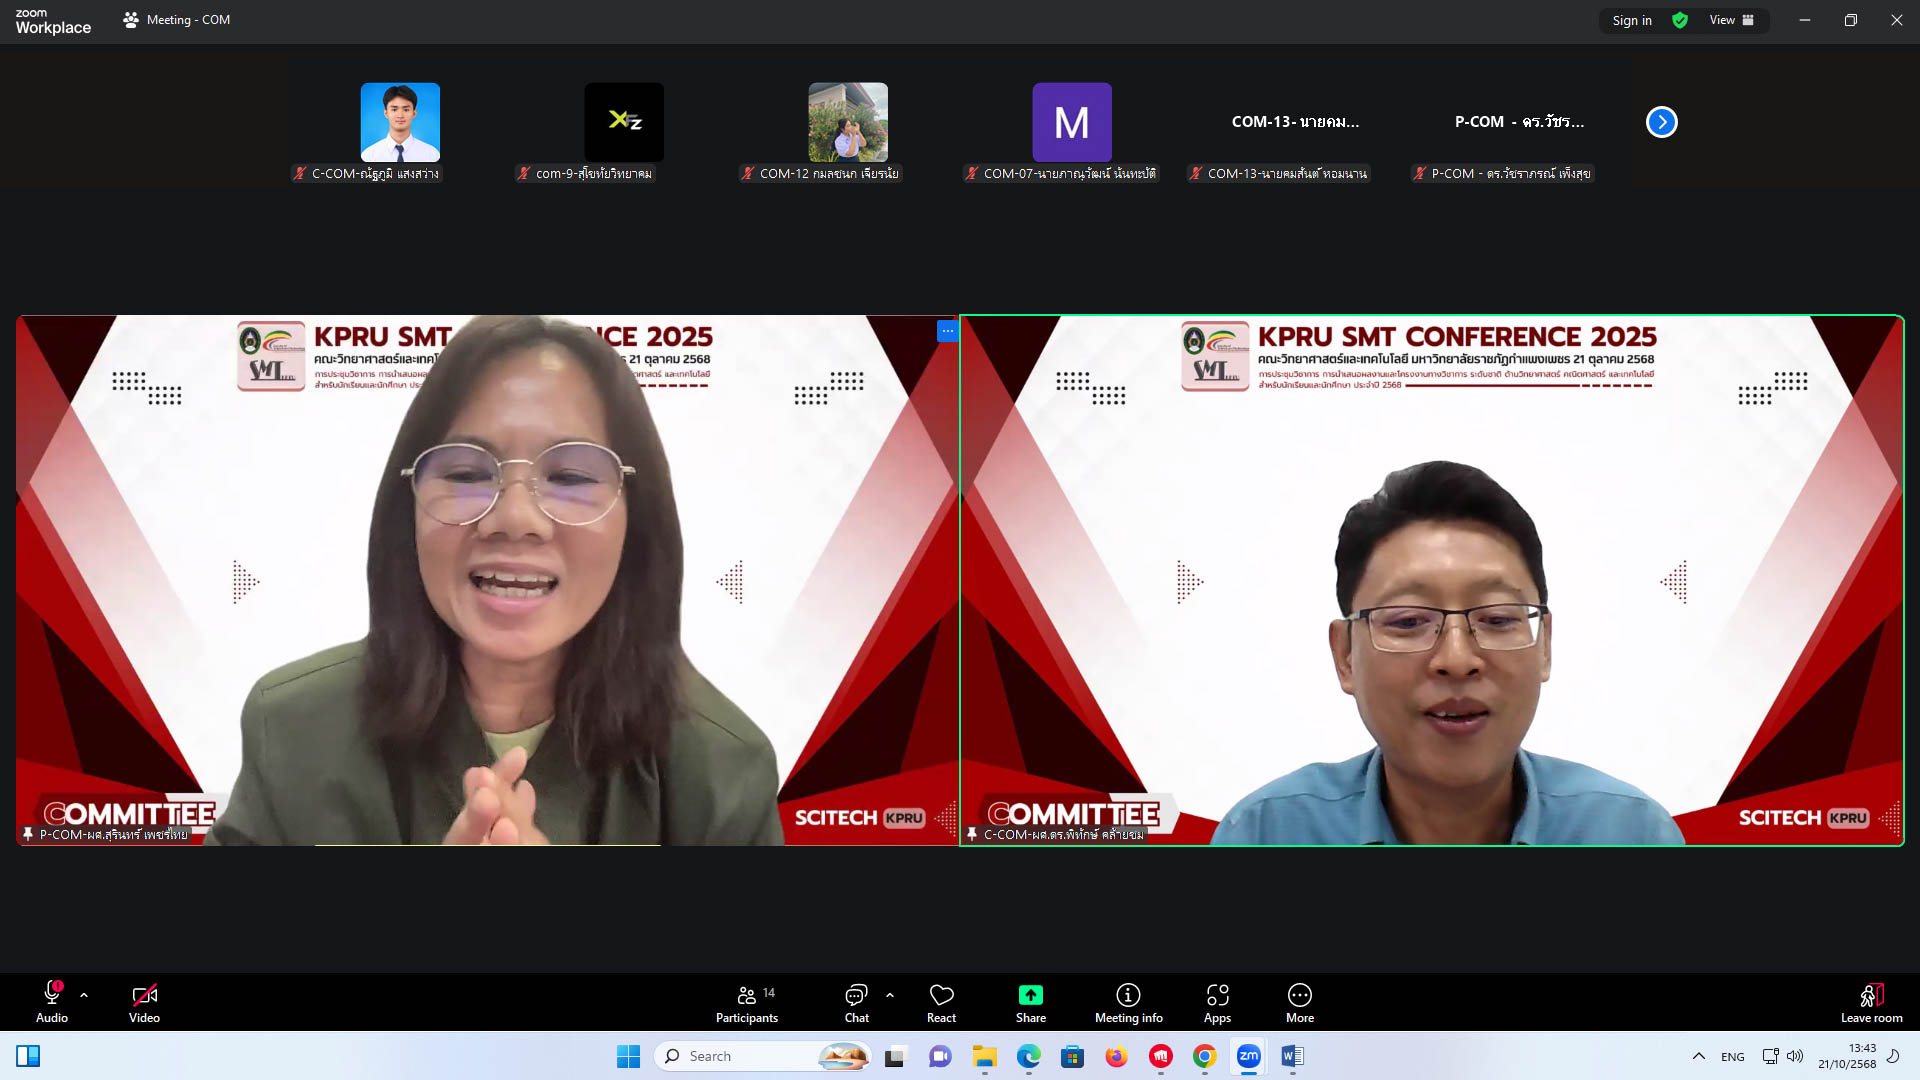
Task: Open React emoji options
Action: 941,1003
